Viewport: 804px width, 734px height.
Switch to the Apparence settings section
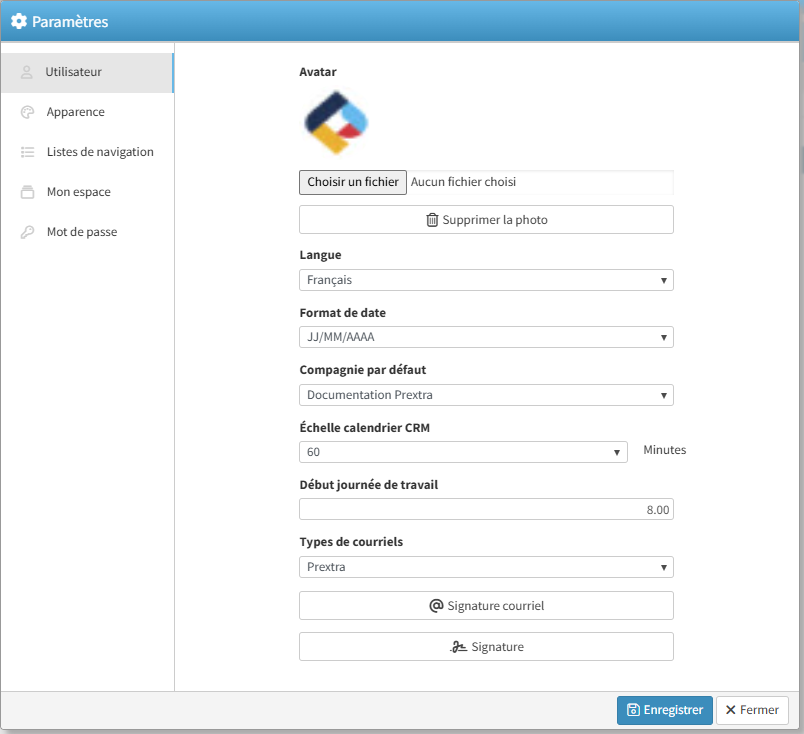[76, 112]
